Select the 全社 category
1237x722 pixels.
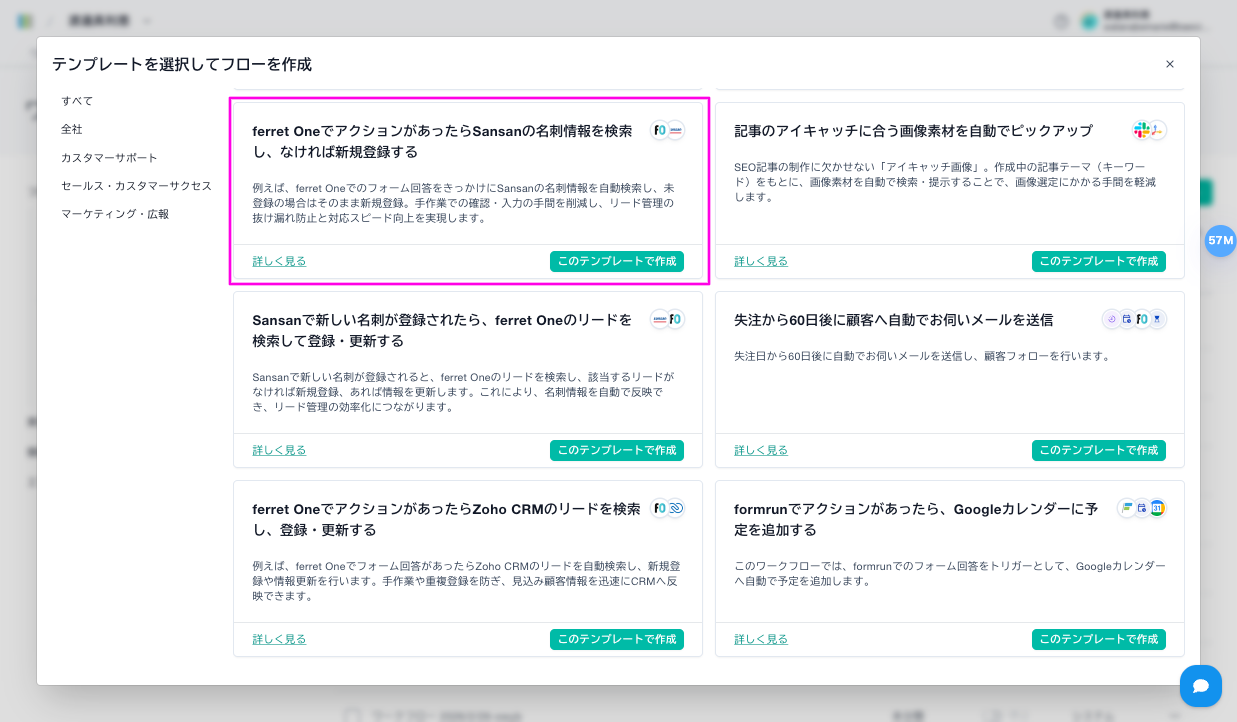click(72, 129)
